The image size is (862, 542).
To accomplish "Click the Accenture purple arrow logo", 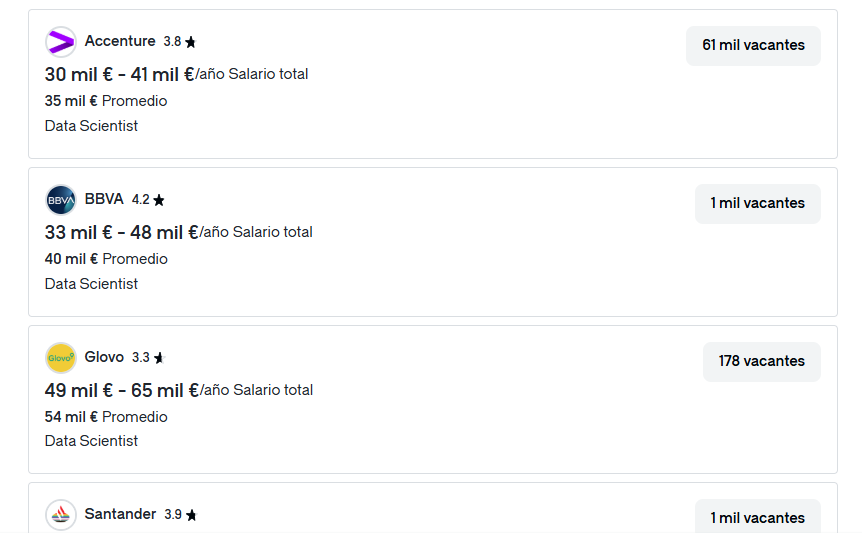I will [x=60, y=42].
